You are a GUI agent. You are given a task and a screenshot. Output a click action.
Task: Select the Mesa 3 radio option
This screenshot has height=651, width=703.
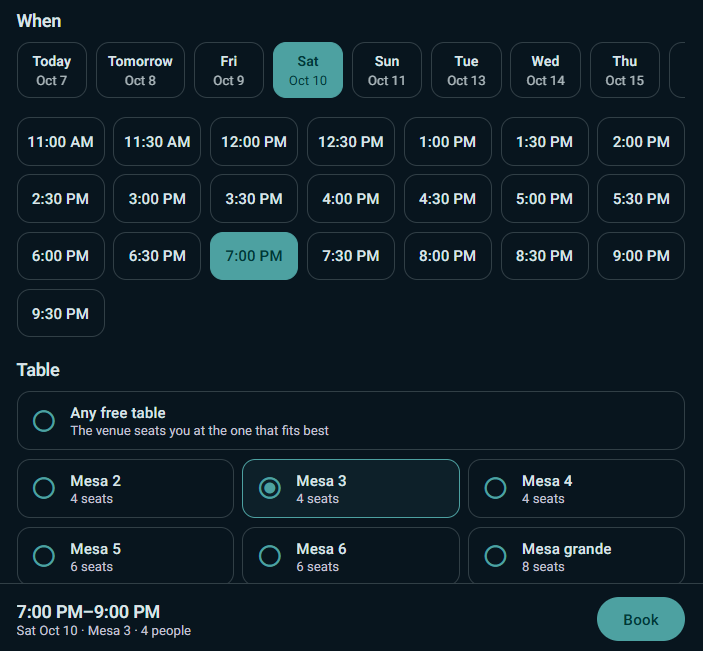coord(351,488)
